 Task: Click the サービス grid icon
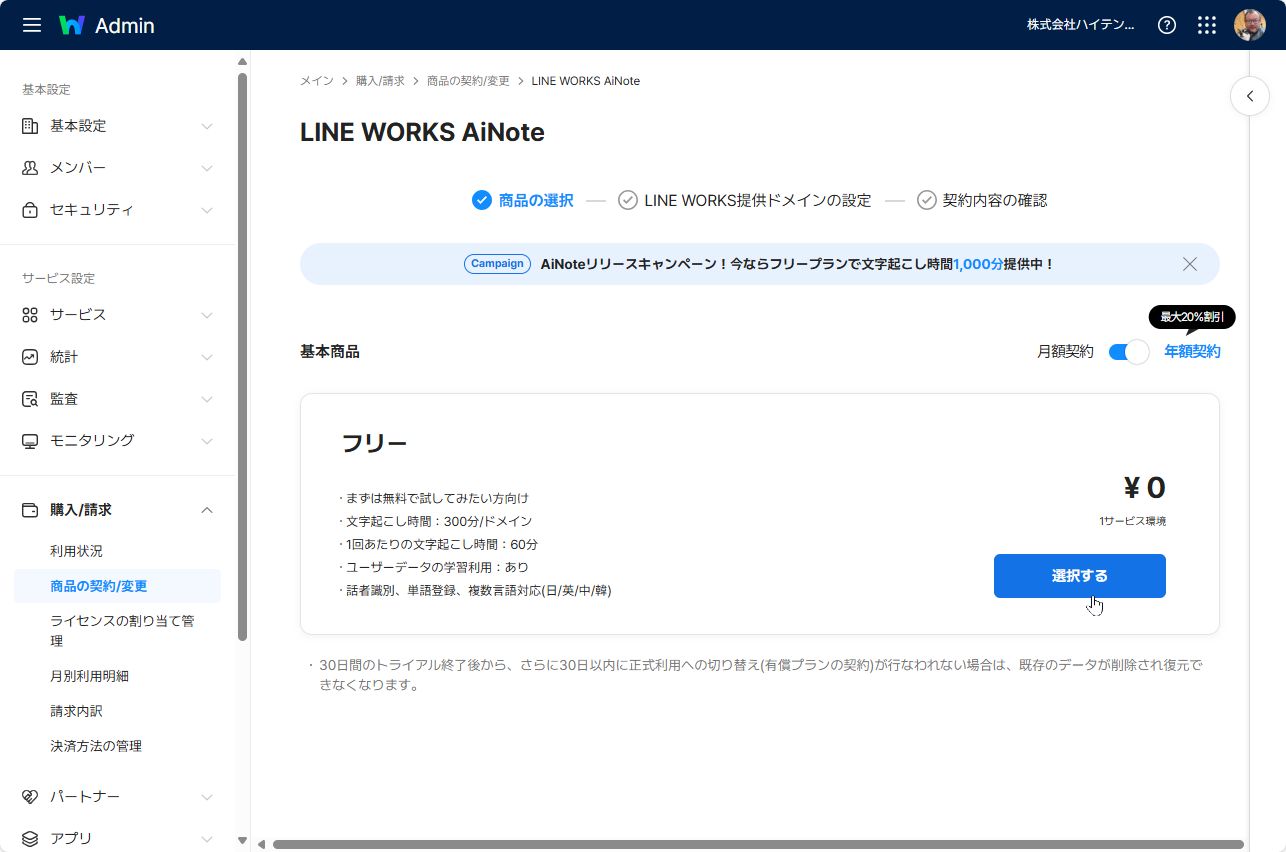(x=30, y=315)
